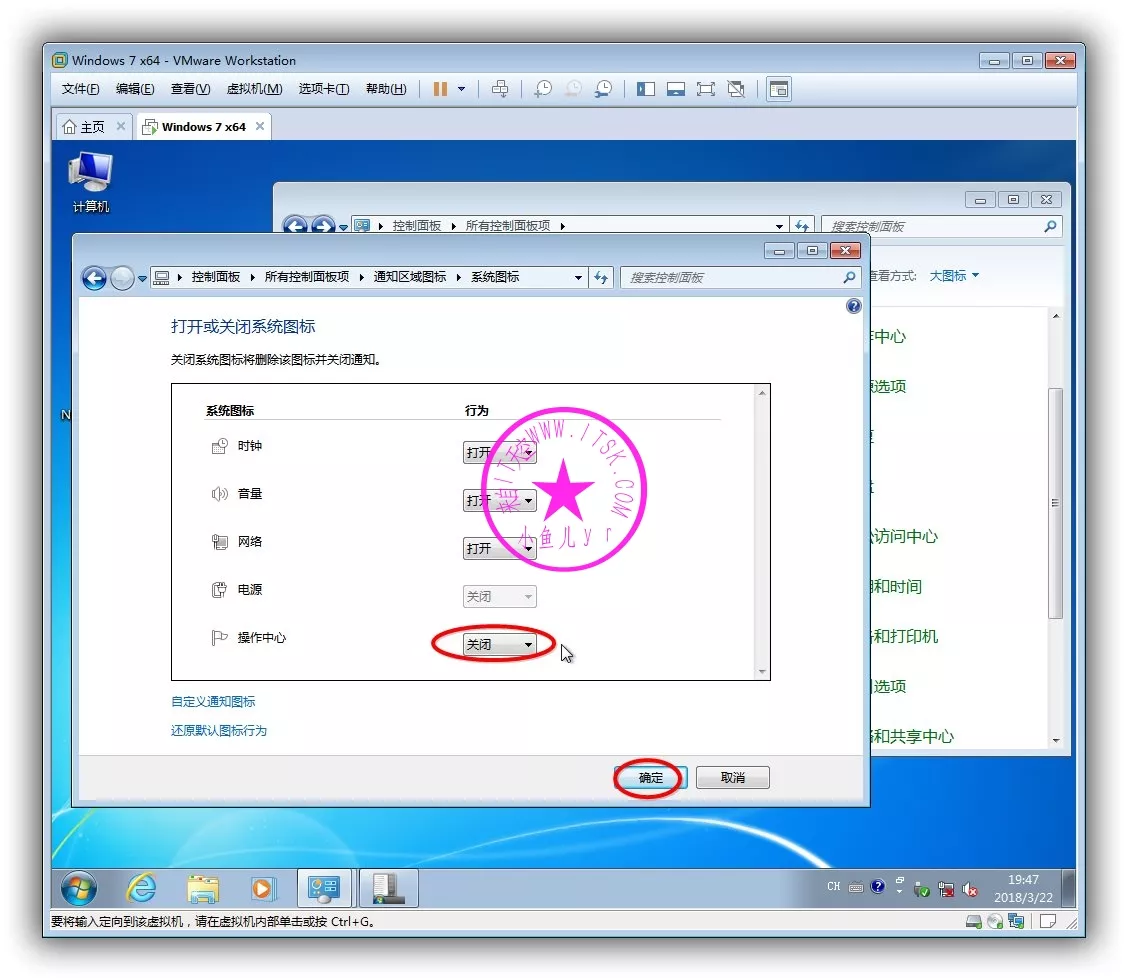Viewport: 1128px width, 980px height.
Task: Open Windows Media Player from taskbar
Action: point(262,887)
